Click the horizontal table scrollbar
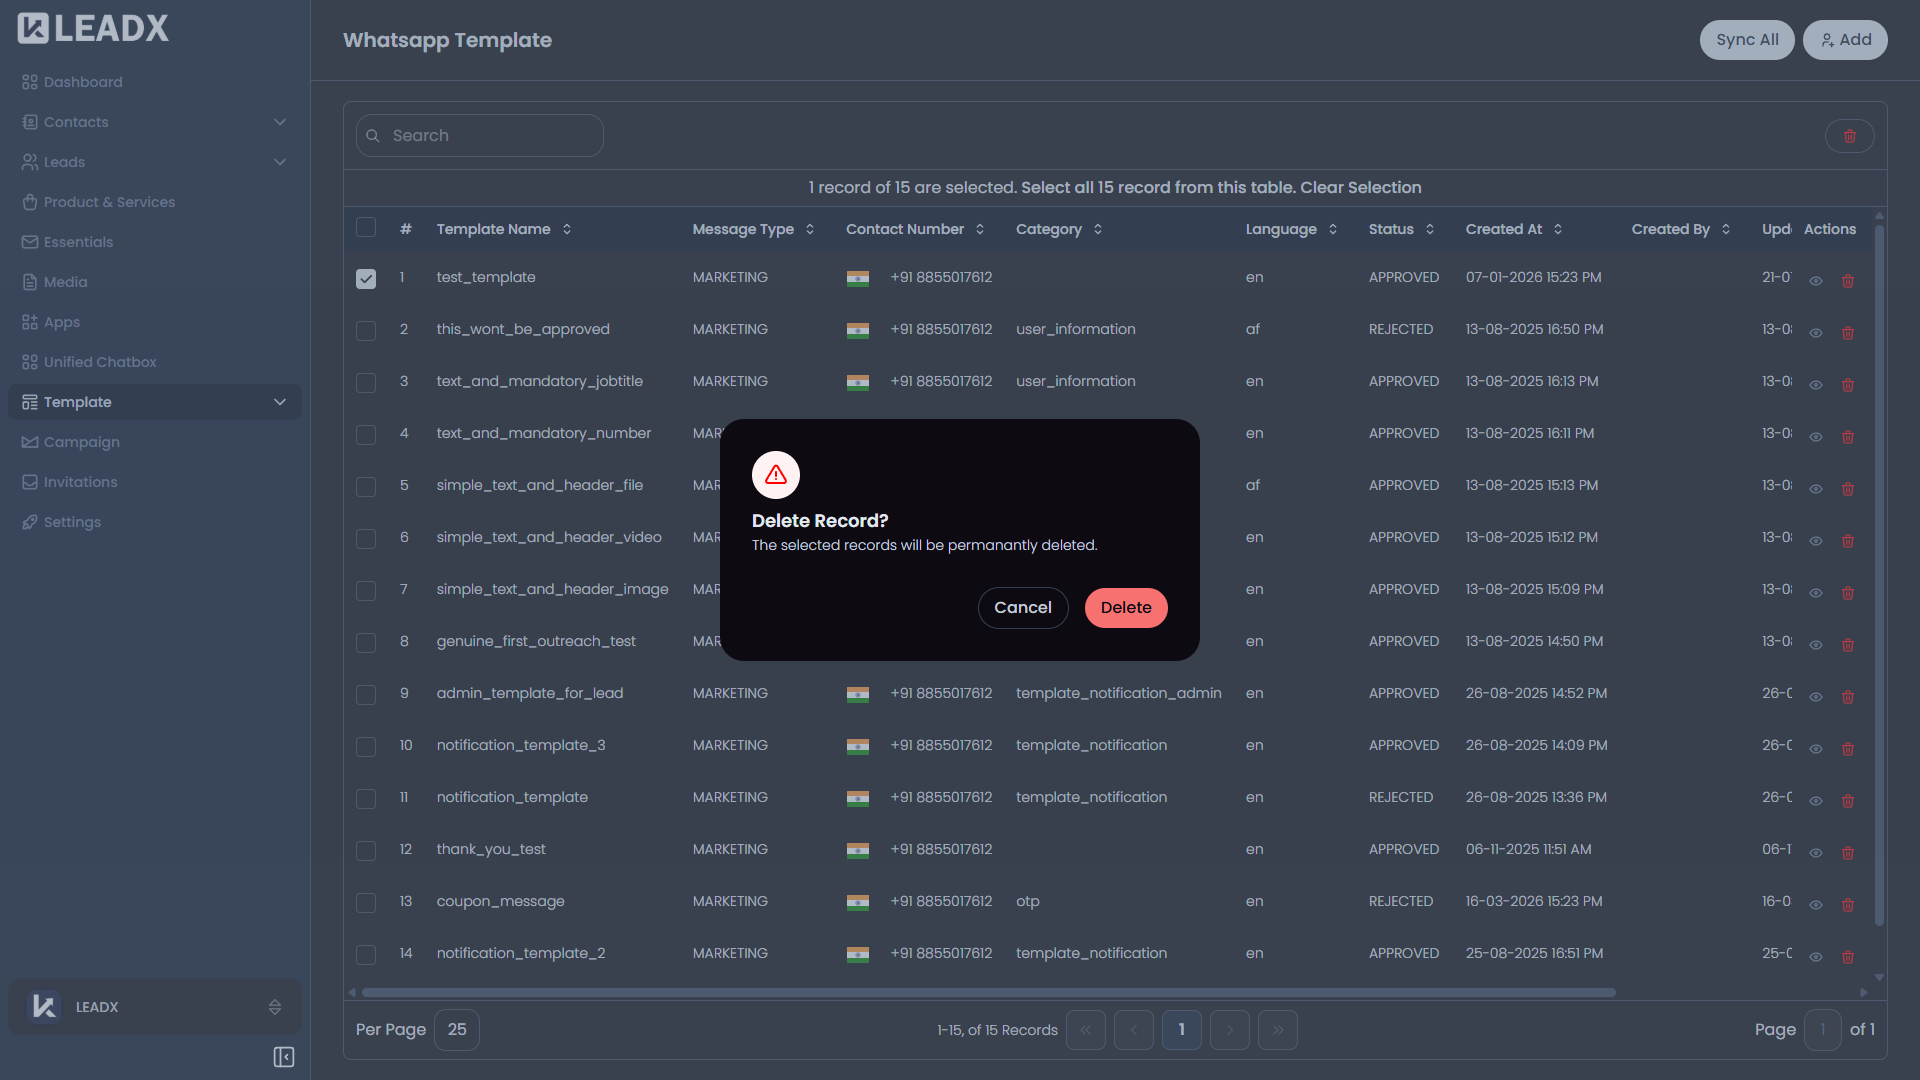 click(988, 993)
